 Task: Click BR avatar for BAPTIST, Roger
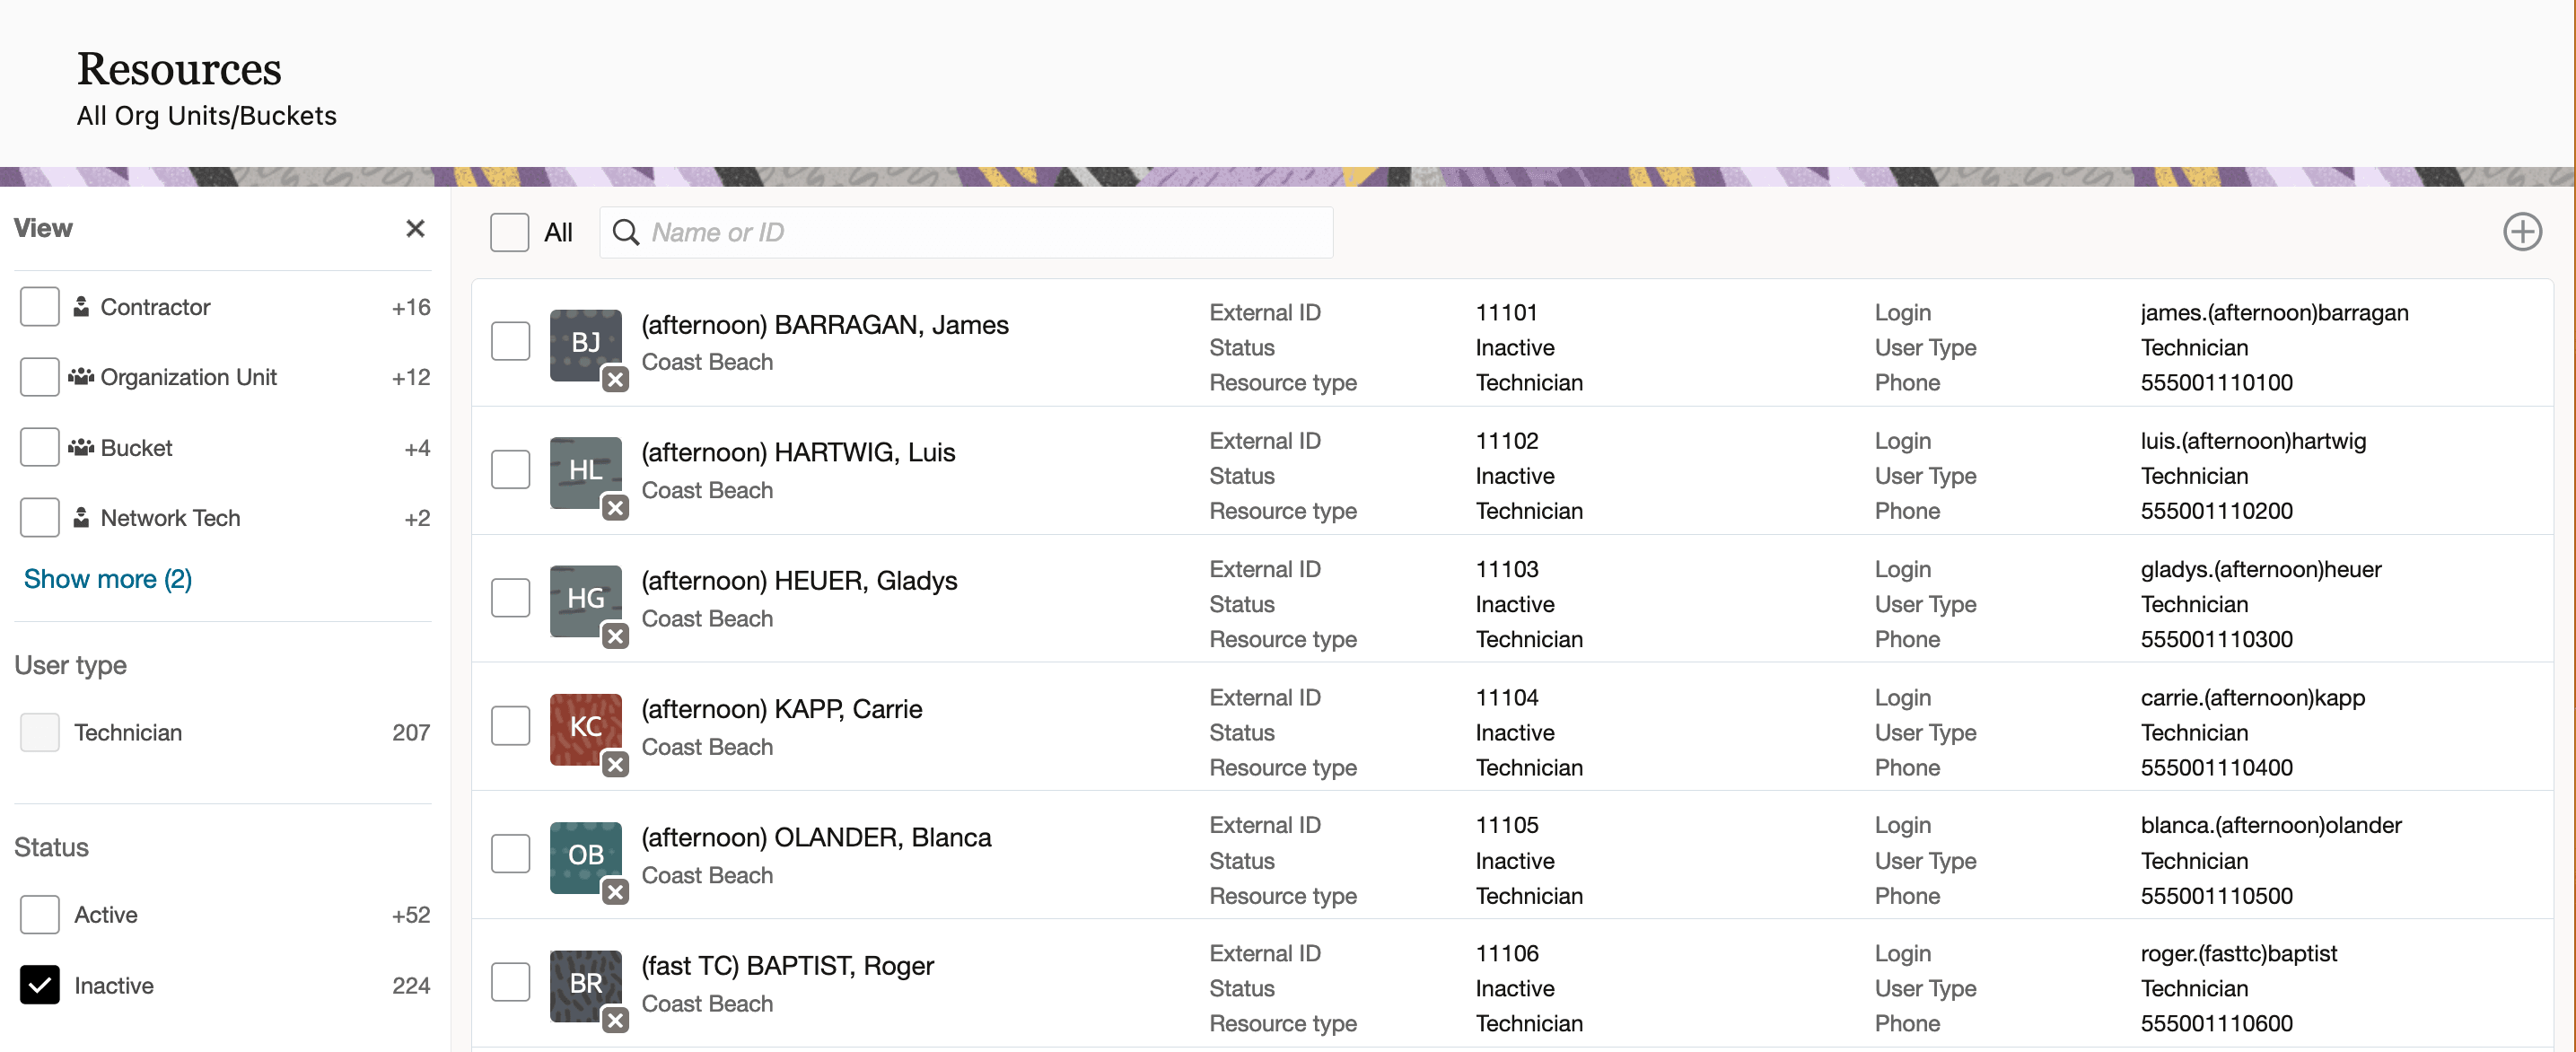[x=585, y=983]
